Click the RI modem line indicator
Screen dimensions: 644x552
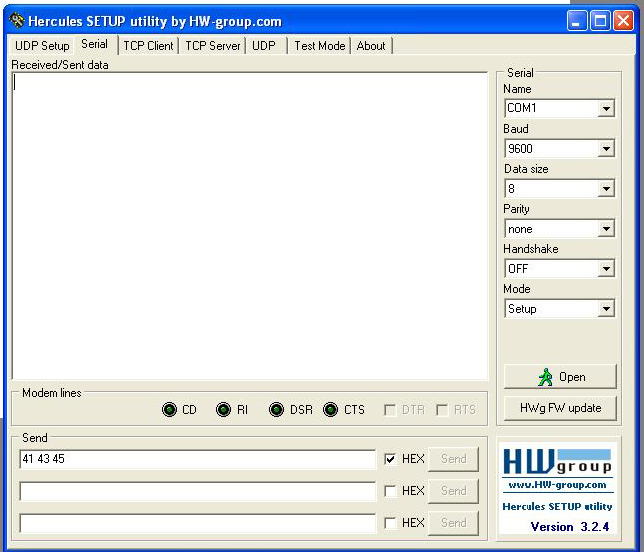[223, 409]
